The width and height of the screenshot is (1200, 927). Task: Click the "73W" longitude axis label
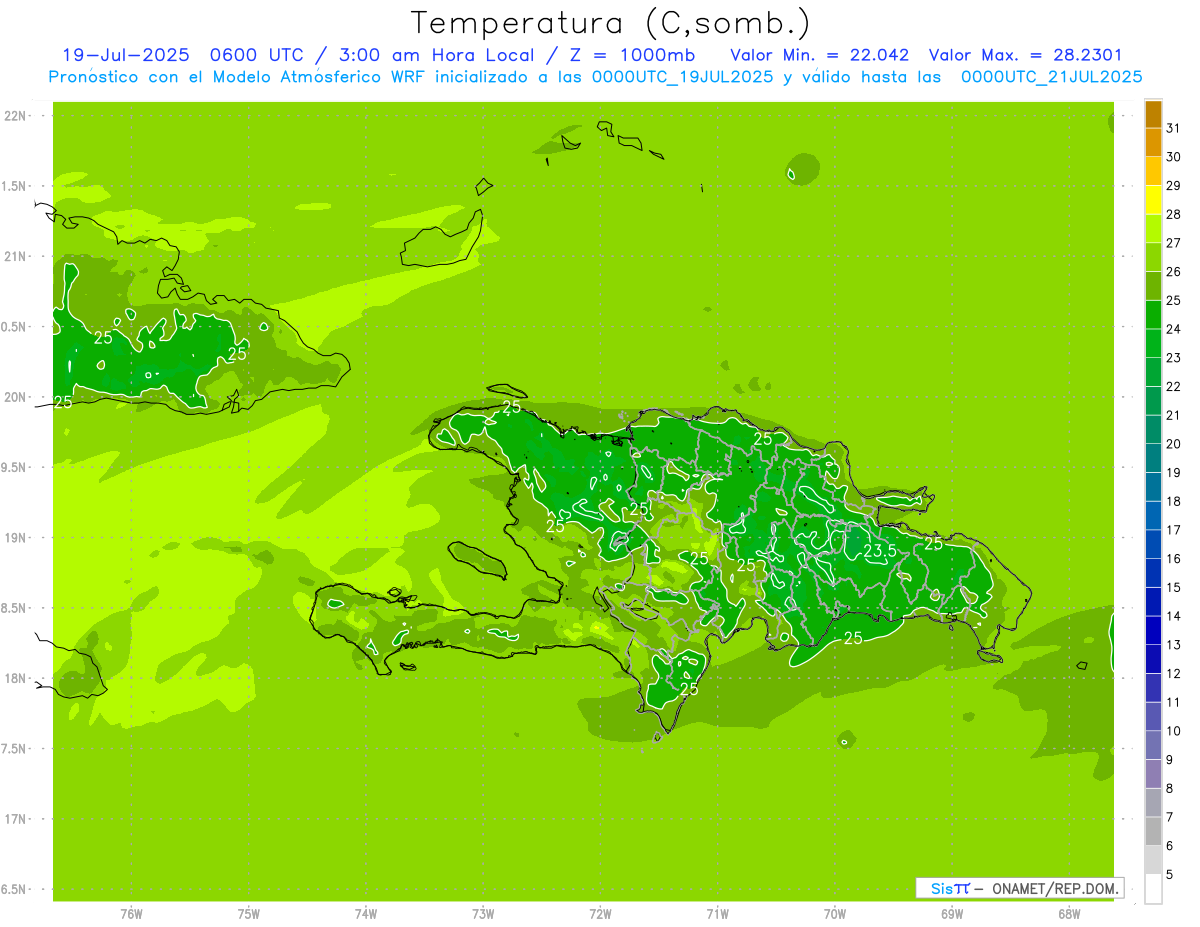[x=483, y=914]
